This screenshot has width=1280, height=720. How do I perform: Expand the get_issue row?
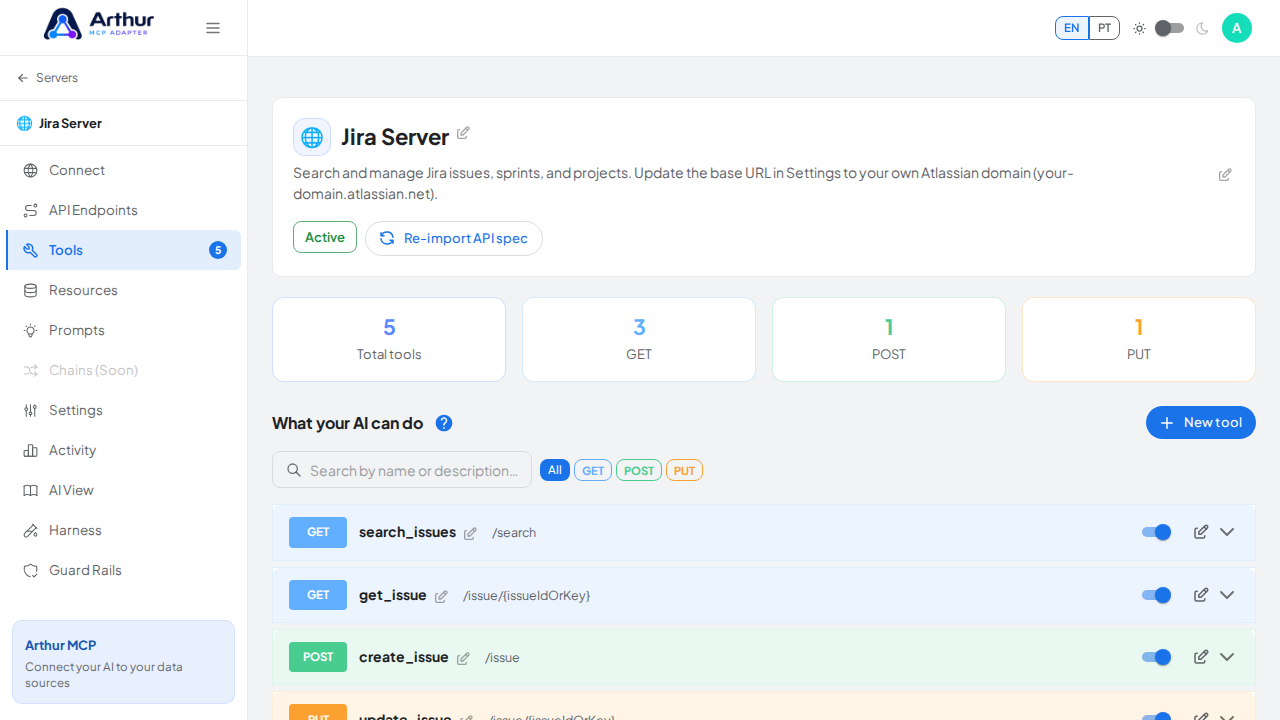(1227, 595)
